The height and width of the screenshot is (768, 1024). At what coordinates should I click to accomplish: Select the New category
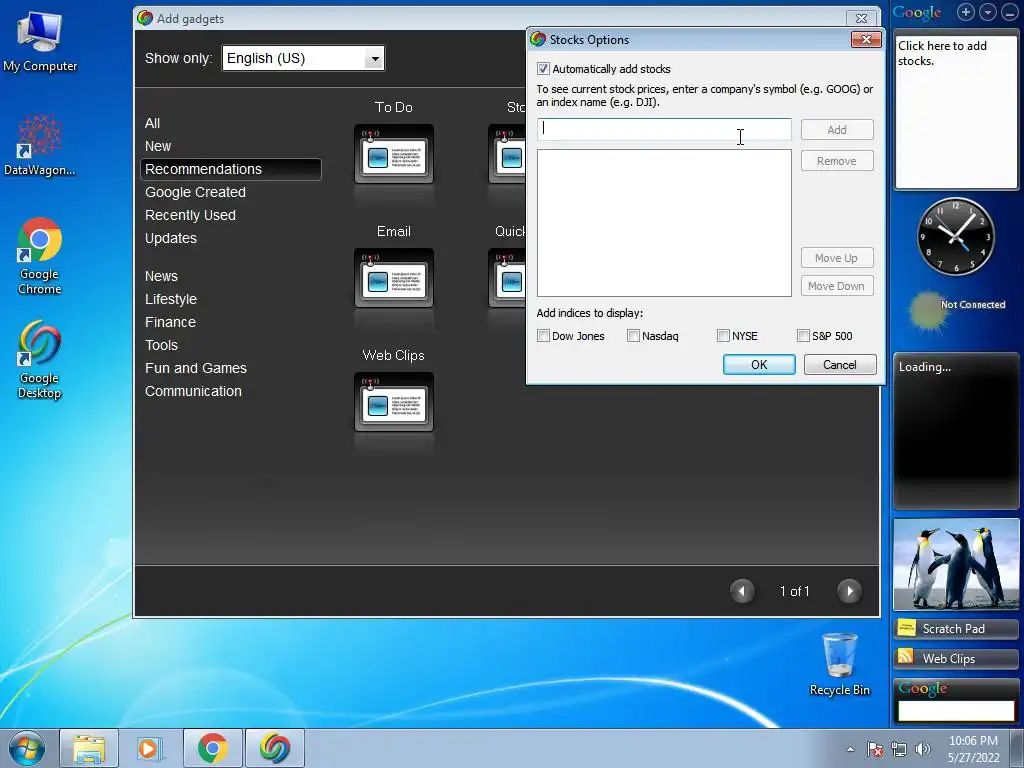click(158, 146)
